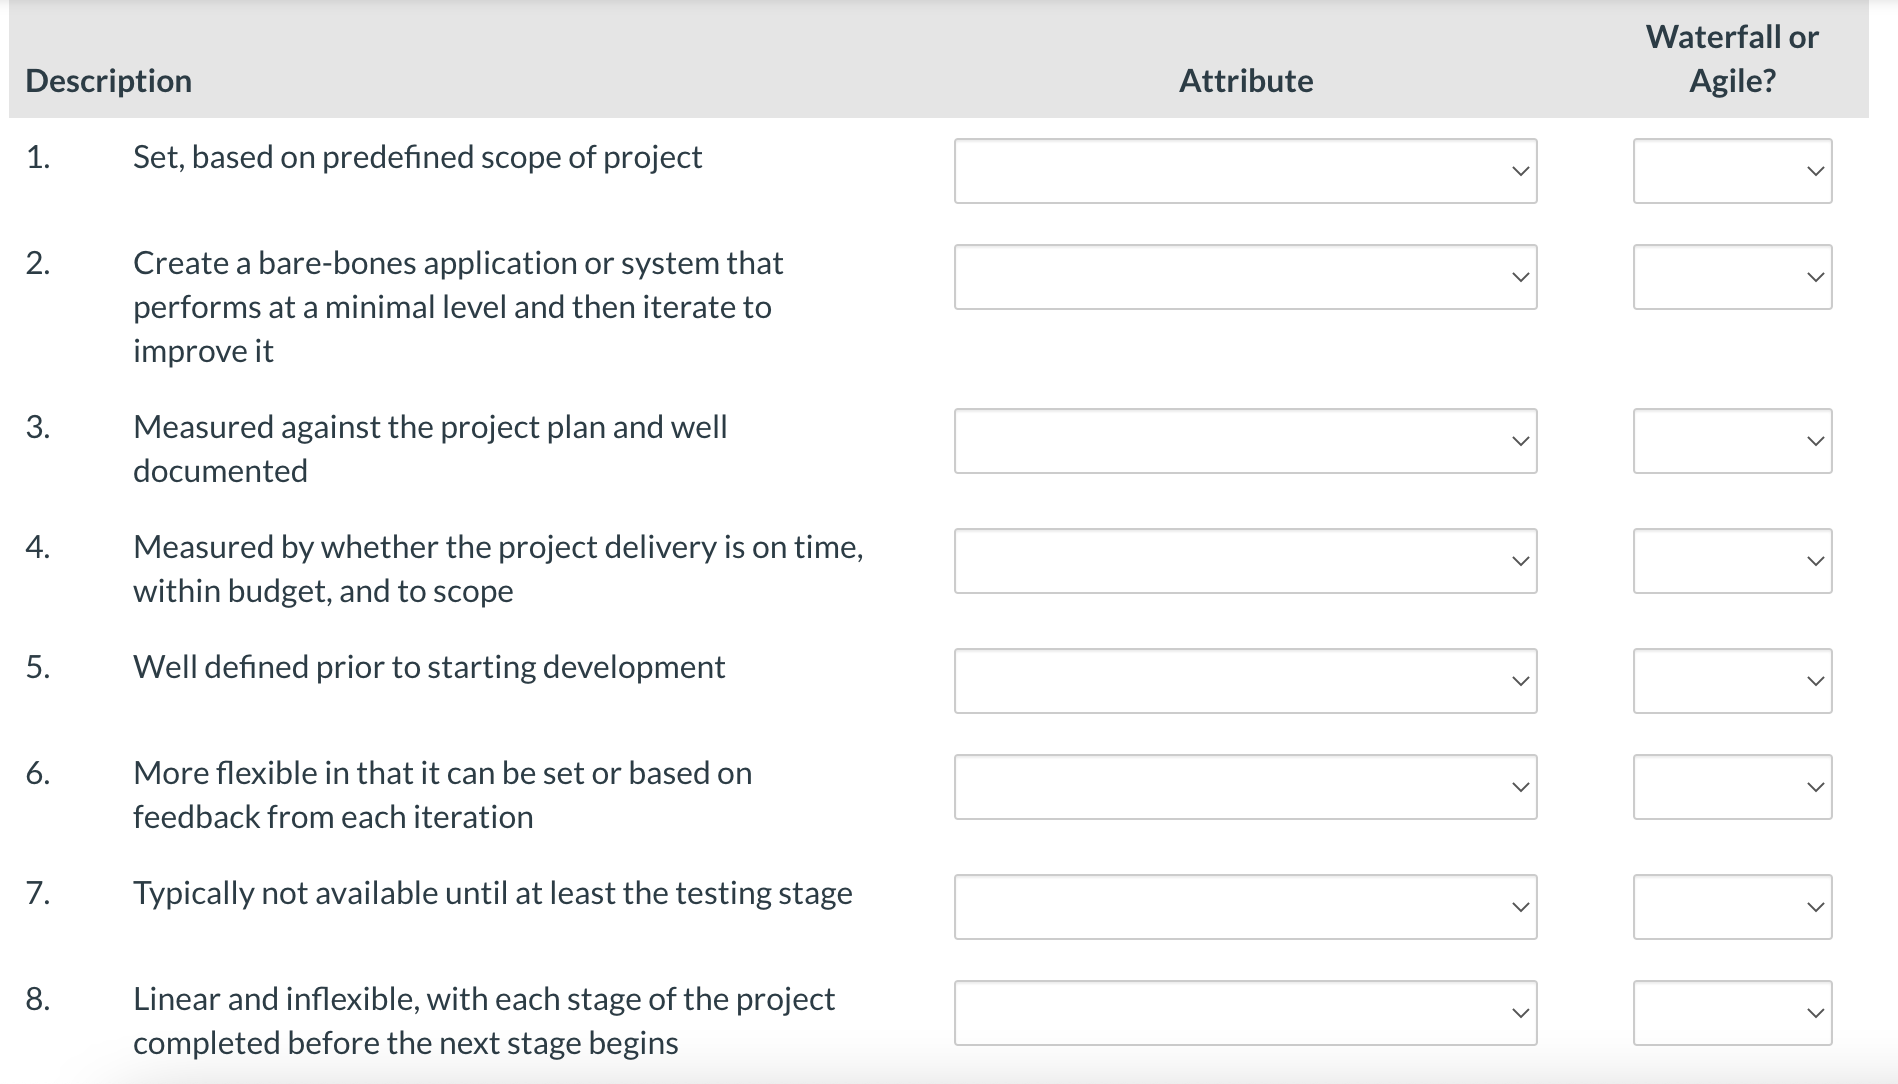The image size is (1898, 1084).
Task: Open Waterfall or Agile dropdown for row 8
Action: 1732,1013
